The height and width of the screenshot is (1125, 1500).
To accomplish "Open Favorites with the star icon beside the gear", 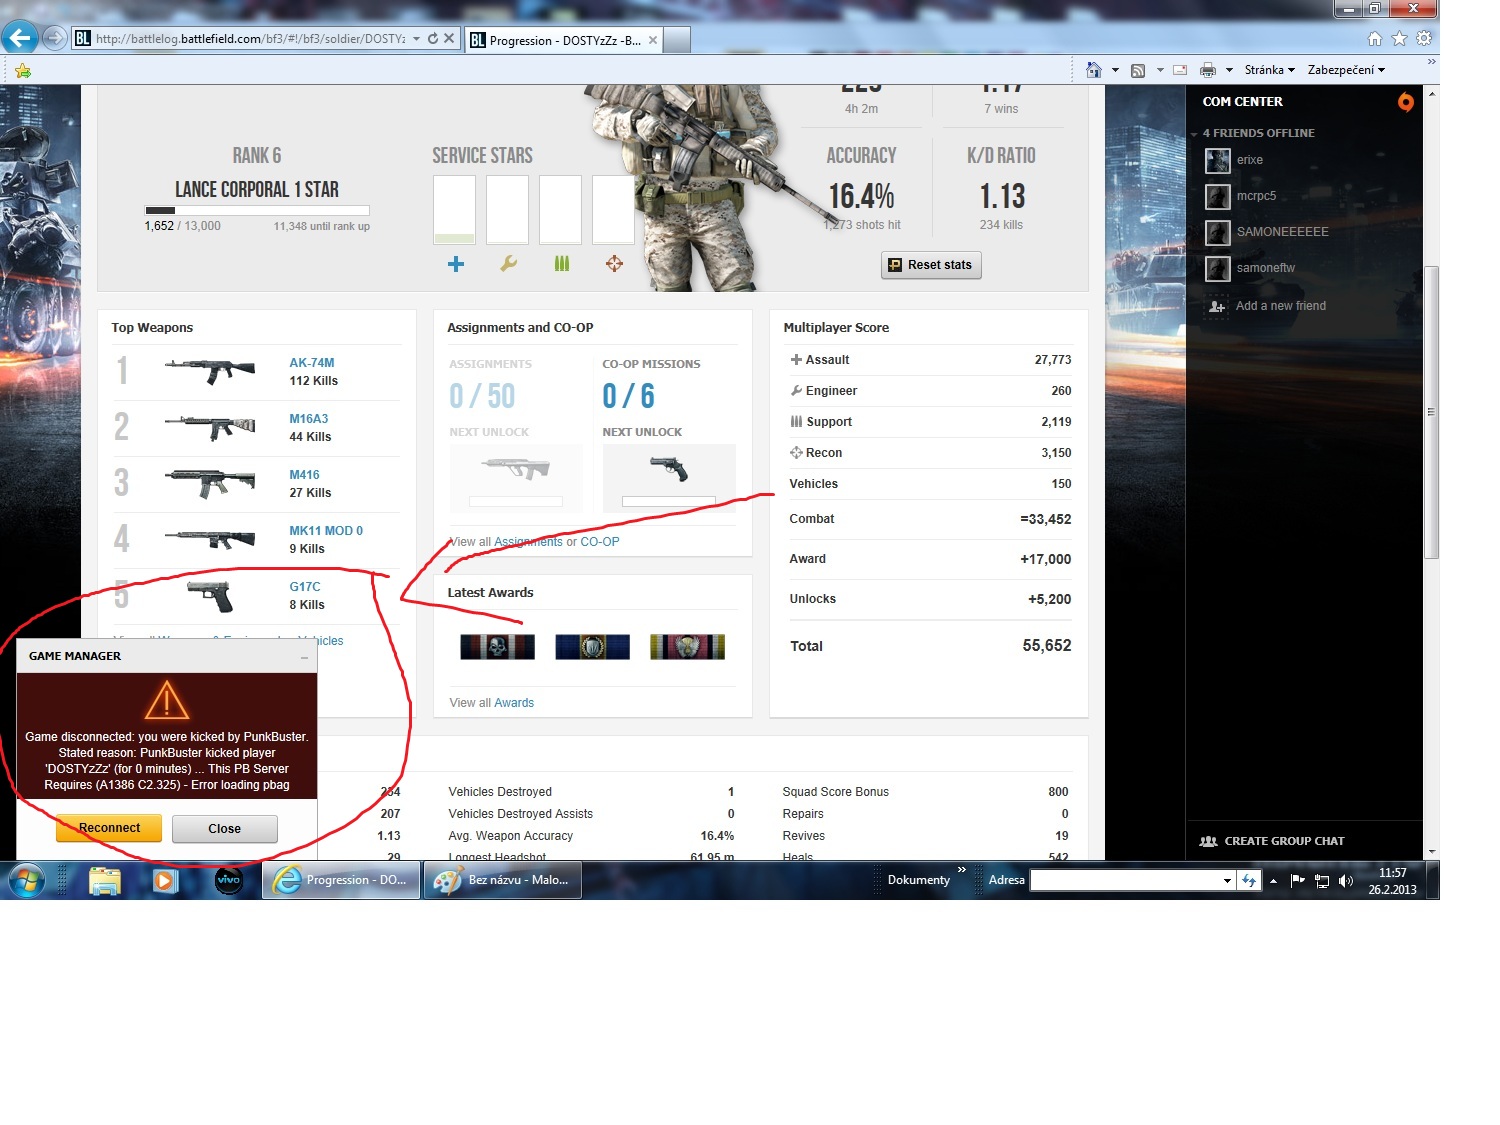I will pos(1399,38).
